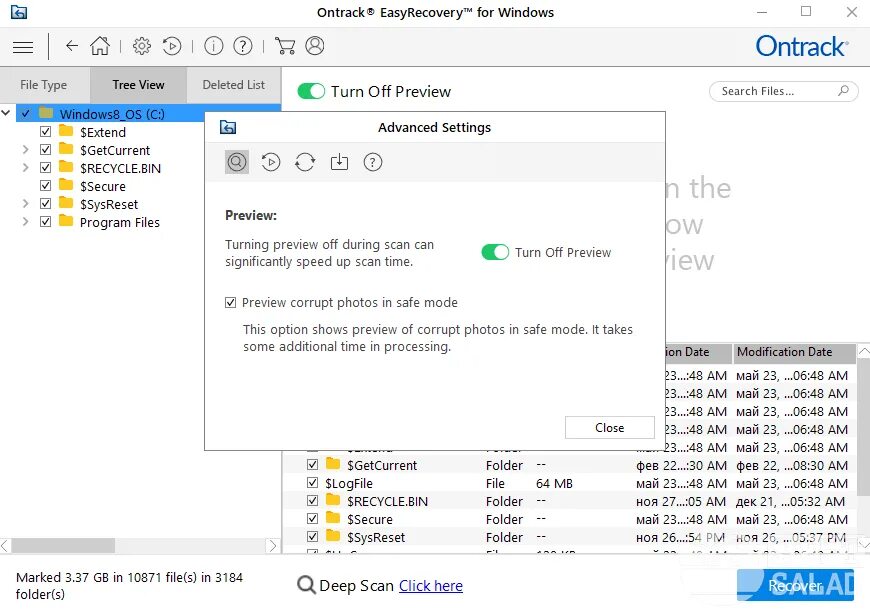The image size is (870, 612).
Task: Uncheck the $Secure row in file list
Action: pos(312,519)
